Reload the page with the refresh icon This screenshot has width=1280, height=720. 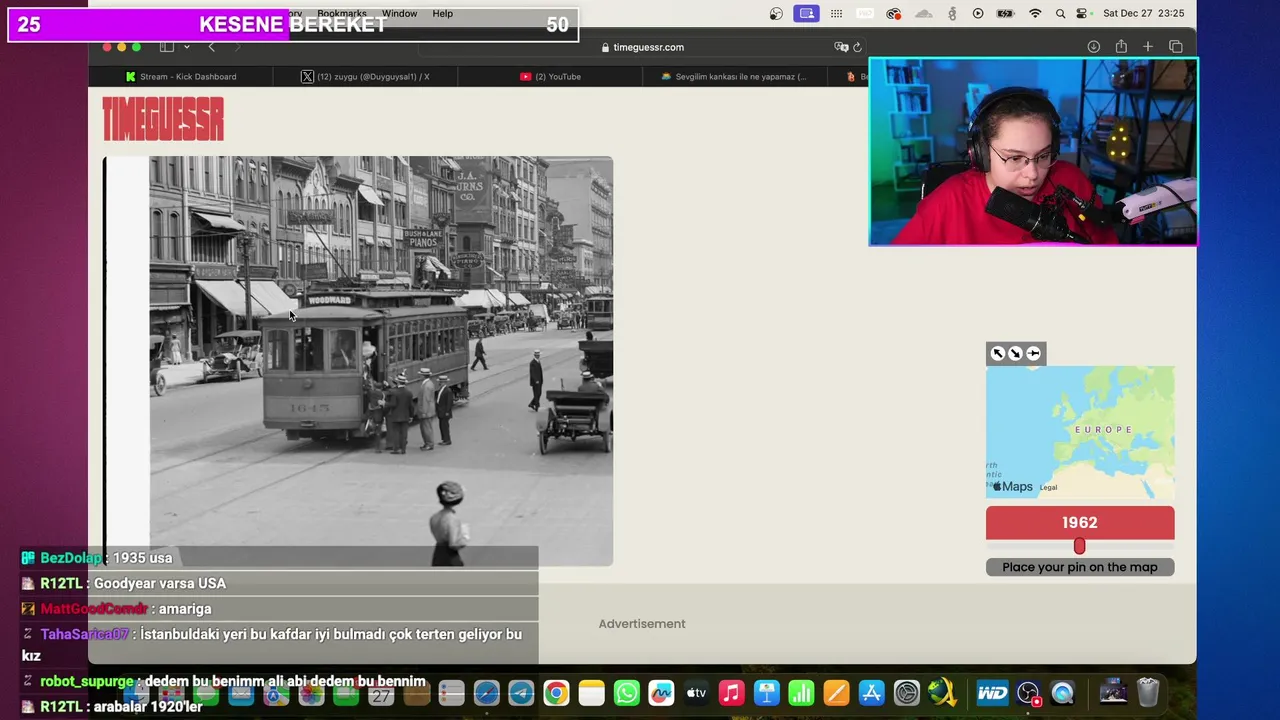pos(857,47)
